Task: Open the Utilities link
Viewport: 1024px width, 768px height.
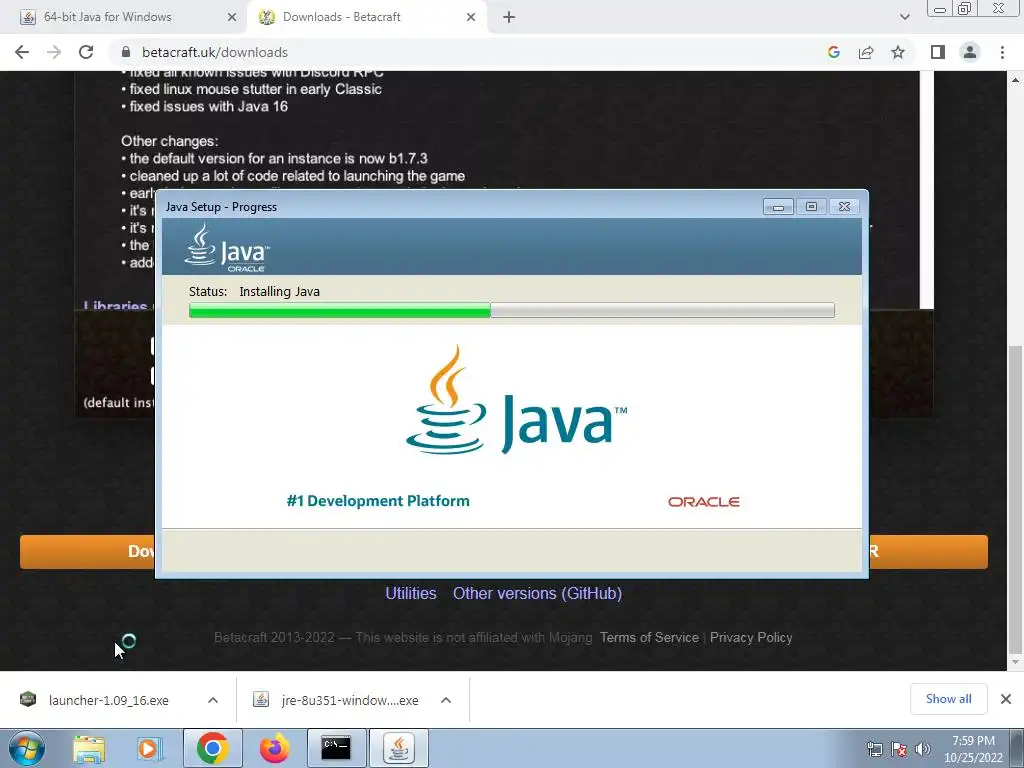Action: point(411,593)
